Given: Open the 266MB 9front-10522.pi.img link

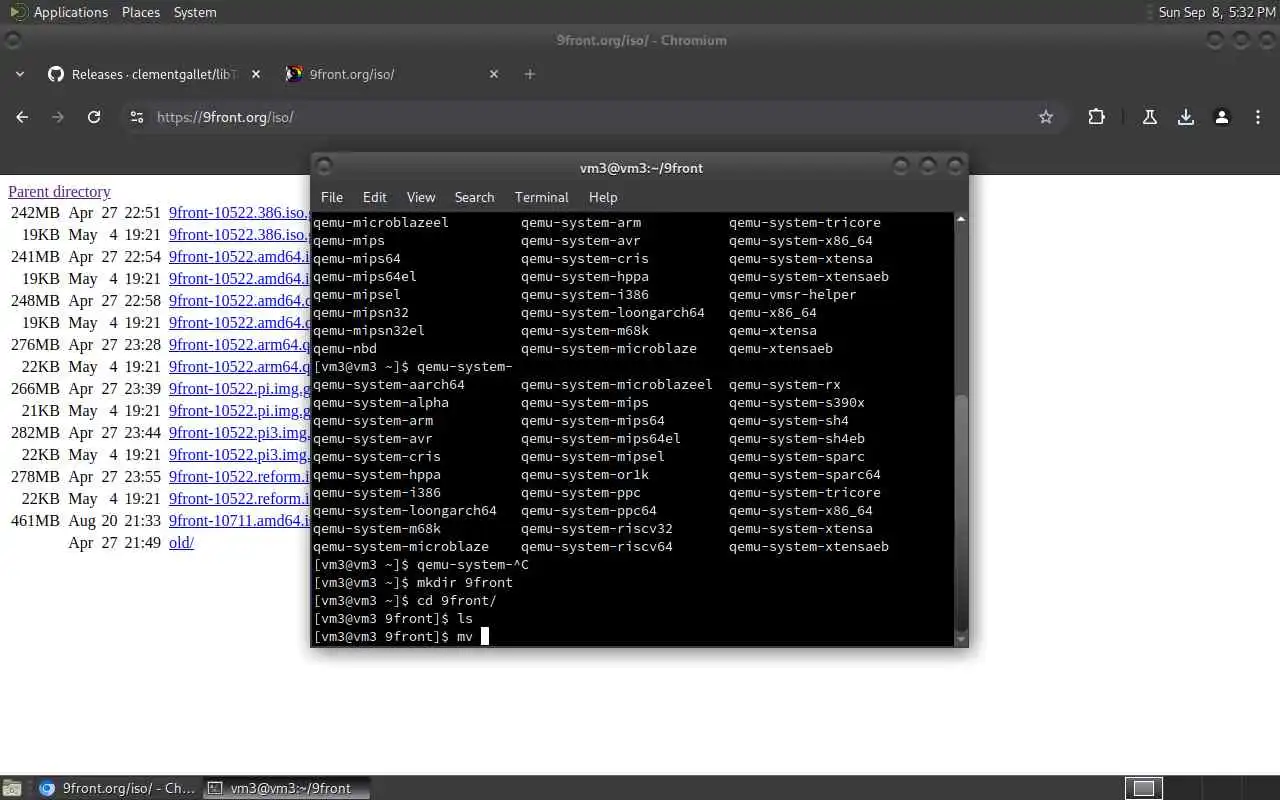Looking at the screenshot, I should (x=239, y=388).
